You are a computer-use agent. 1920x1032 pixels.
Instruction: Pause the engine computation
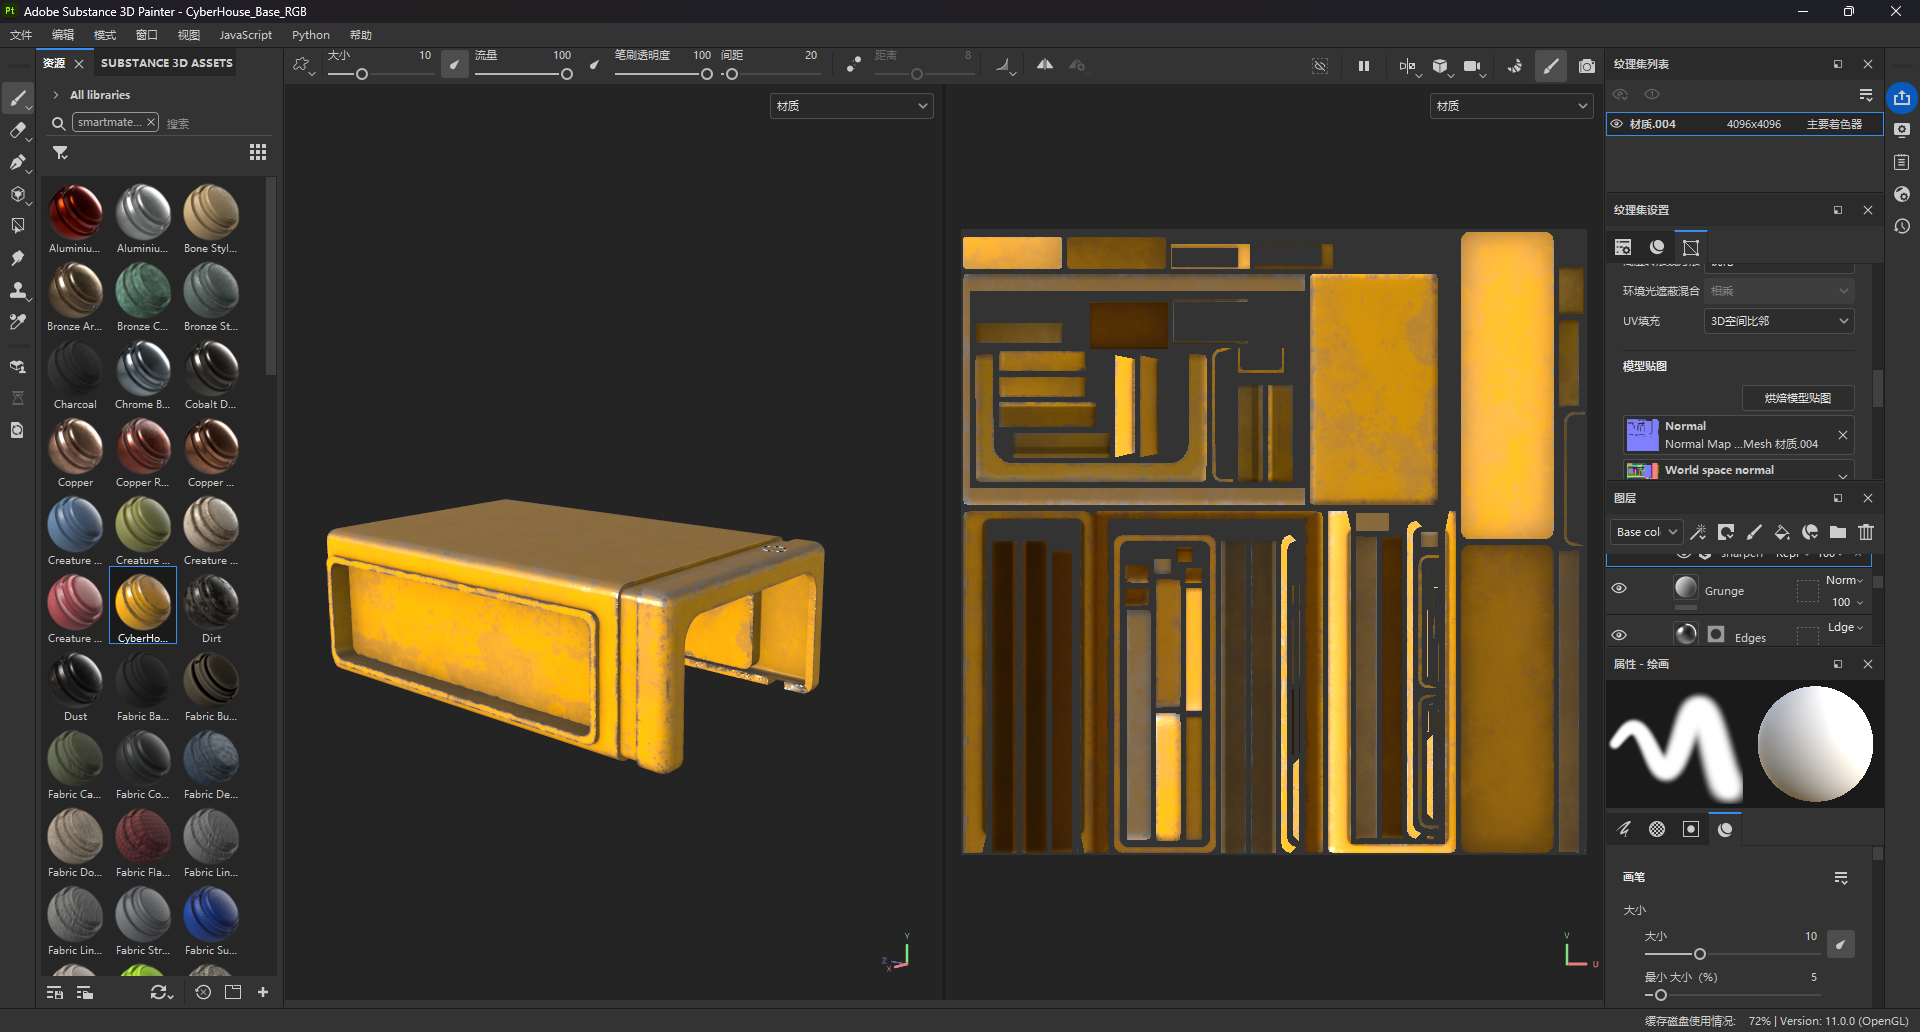point(1364,66)
